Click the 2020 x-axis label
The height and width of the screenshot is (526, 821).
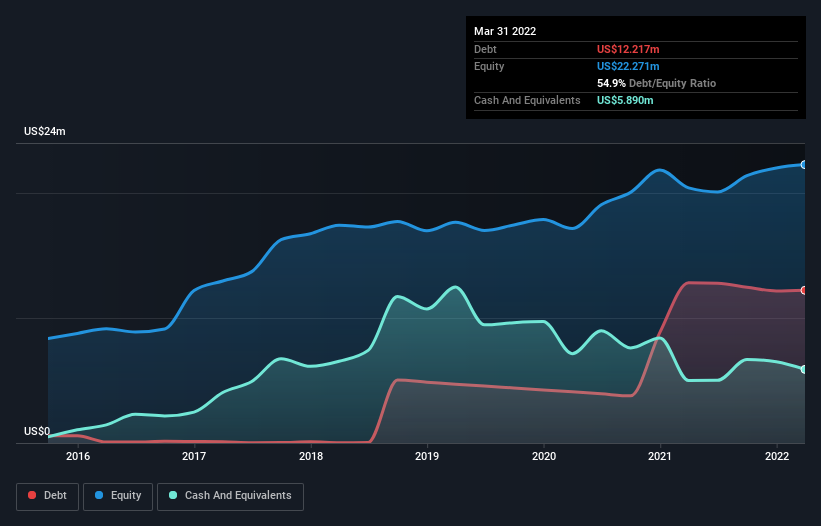[544, 456]
